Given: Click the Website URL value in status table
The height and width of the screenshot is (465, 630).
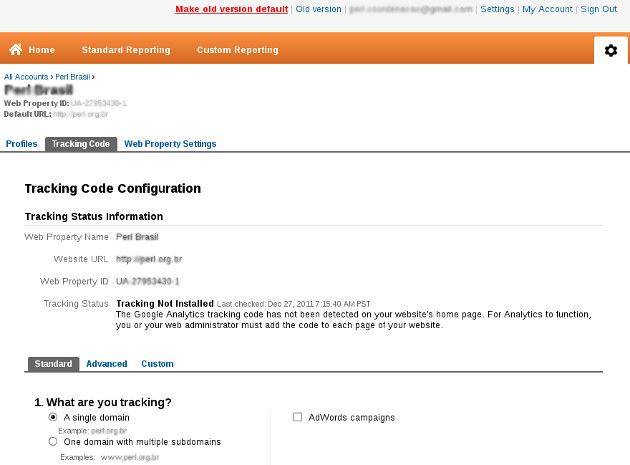Looking at the screenshot, I should click(149, 259).
